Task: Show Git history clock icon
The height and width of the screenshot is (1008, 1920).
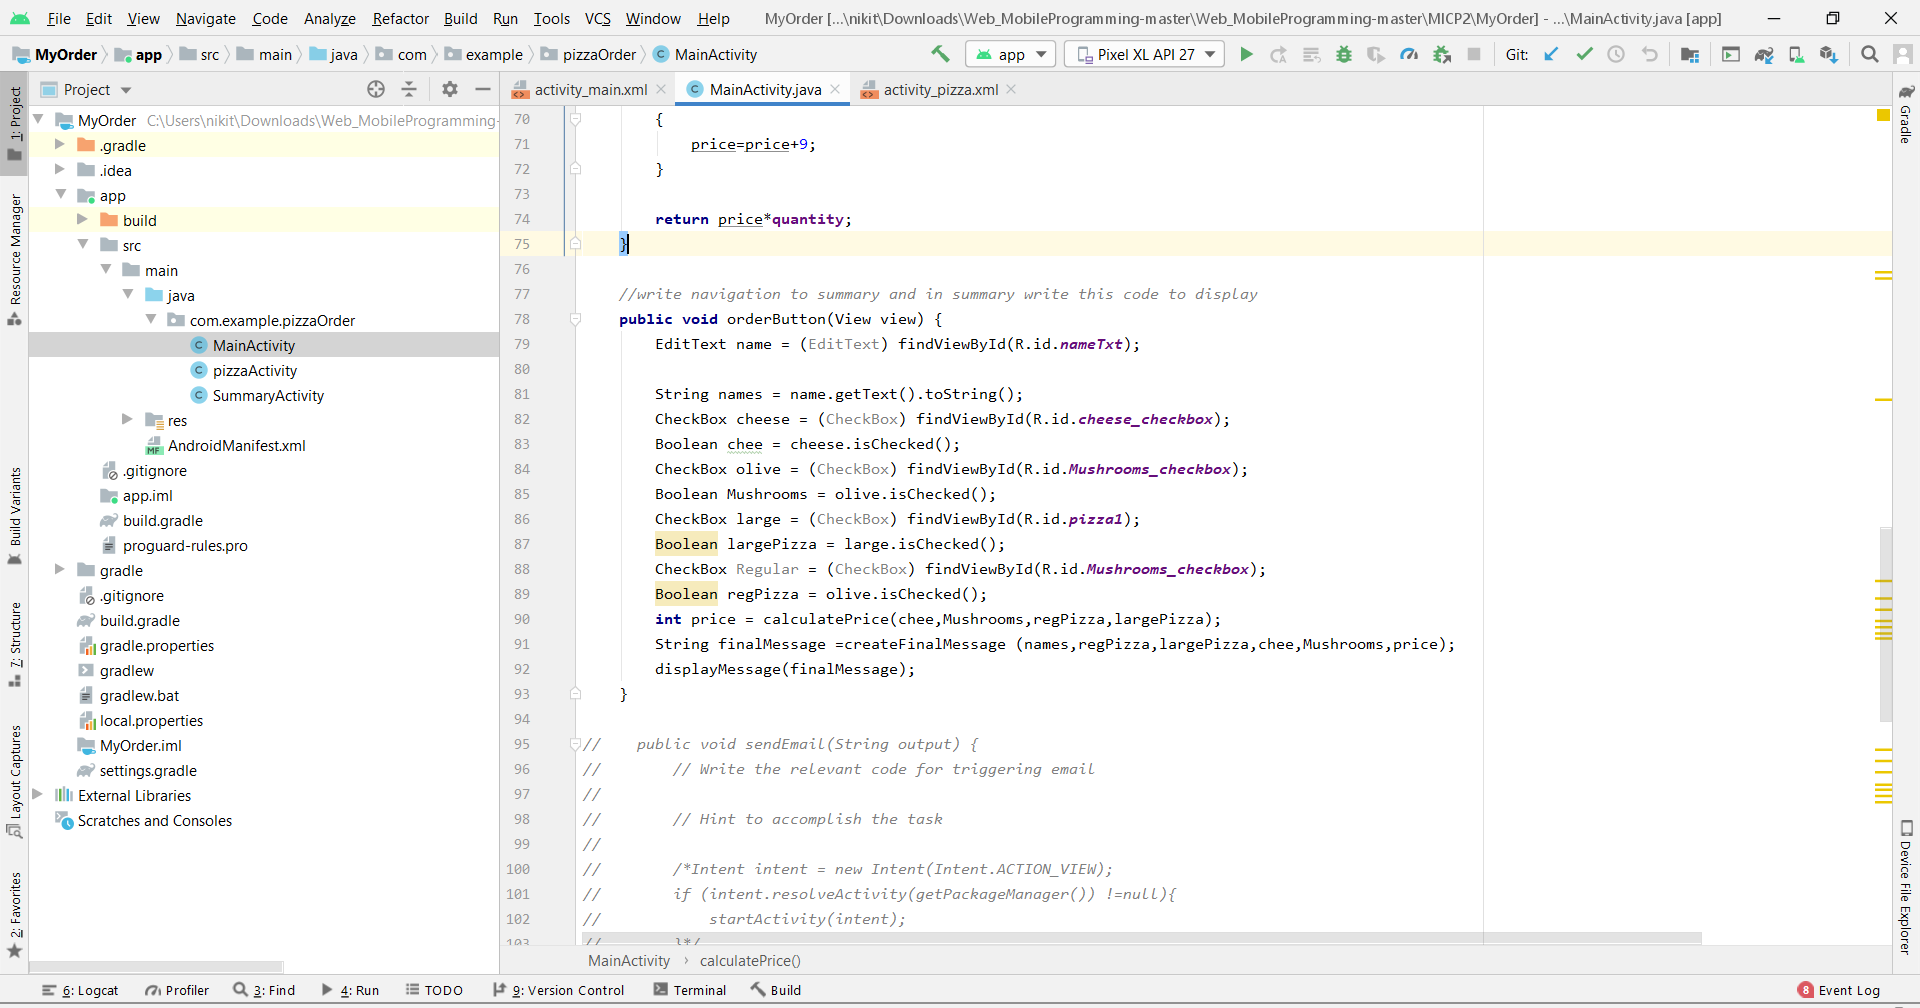Action: [x=1616, y=54]
